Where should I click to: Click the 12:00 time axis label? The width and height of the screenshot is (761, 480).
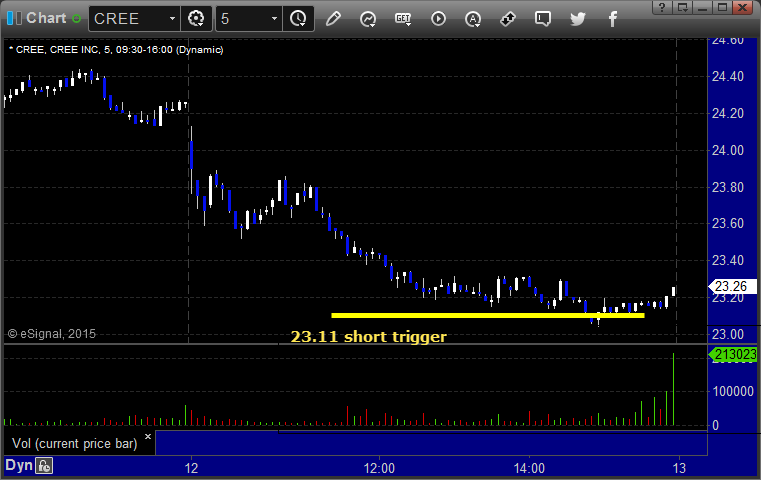tap(379, 468)
